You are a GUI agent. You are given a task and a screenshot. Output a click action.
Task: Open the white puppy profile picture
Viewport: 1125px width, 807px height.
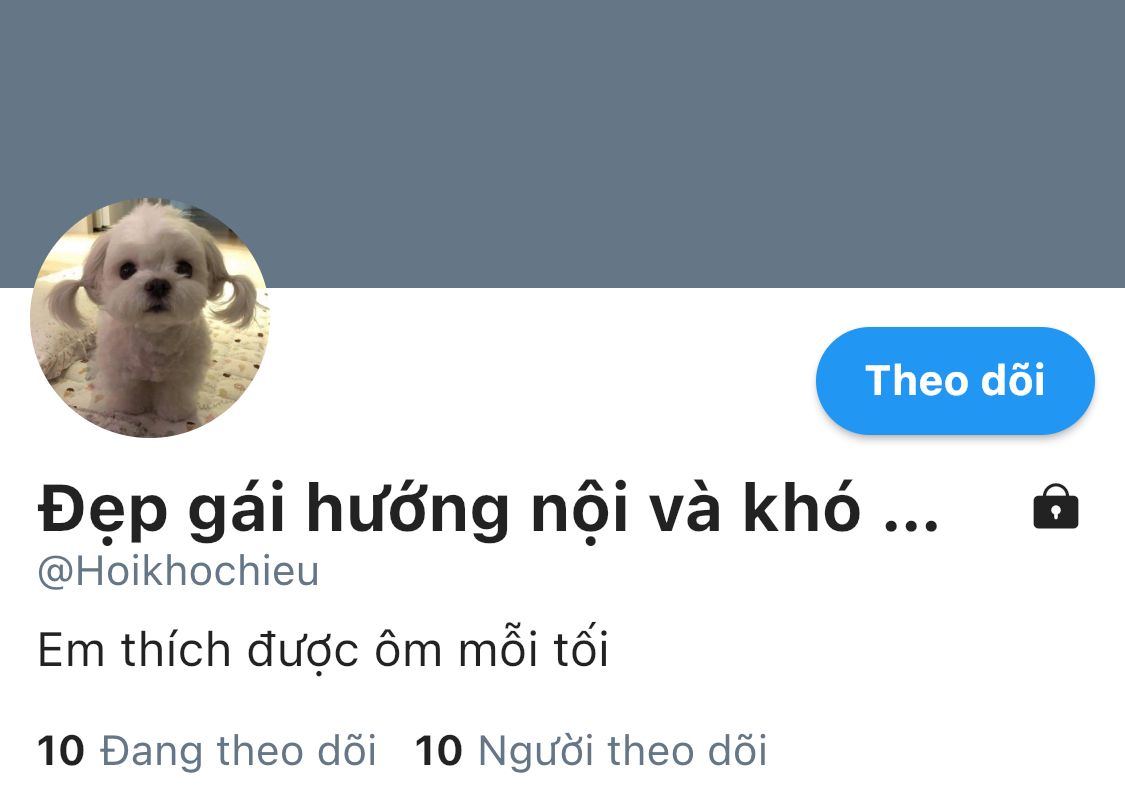tap(150, 318)
